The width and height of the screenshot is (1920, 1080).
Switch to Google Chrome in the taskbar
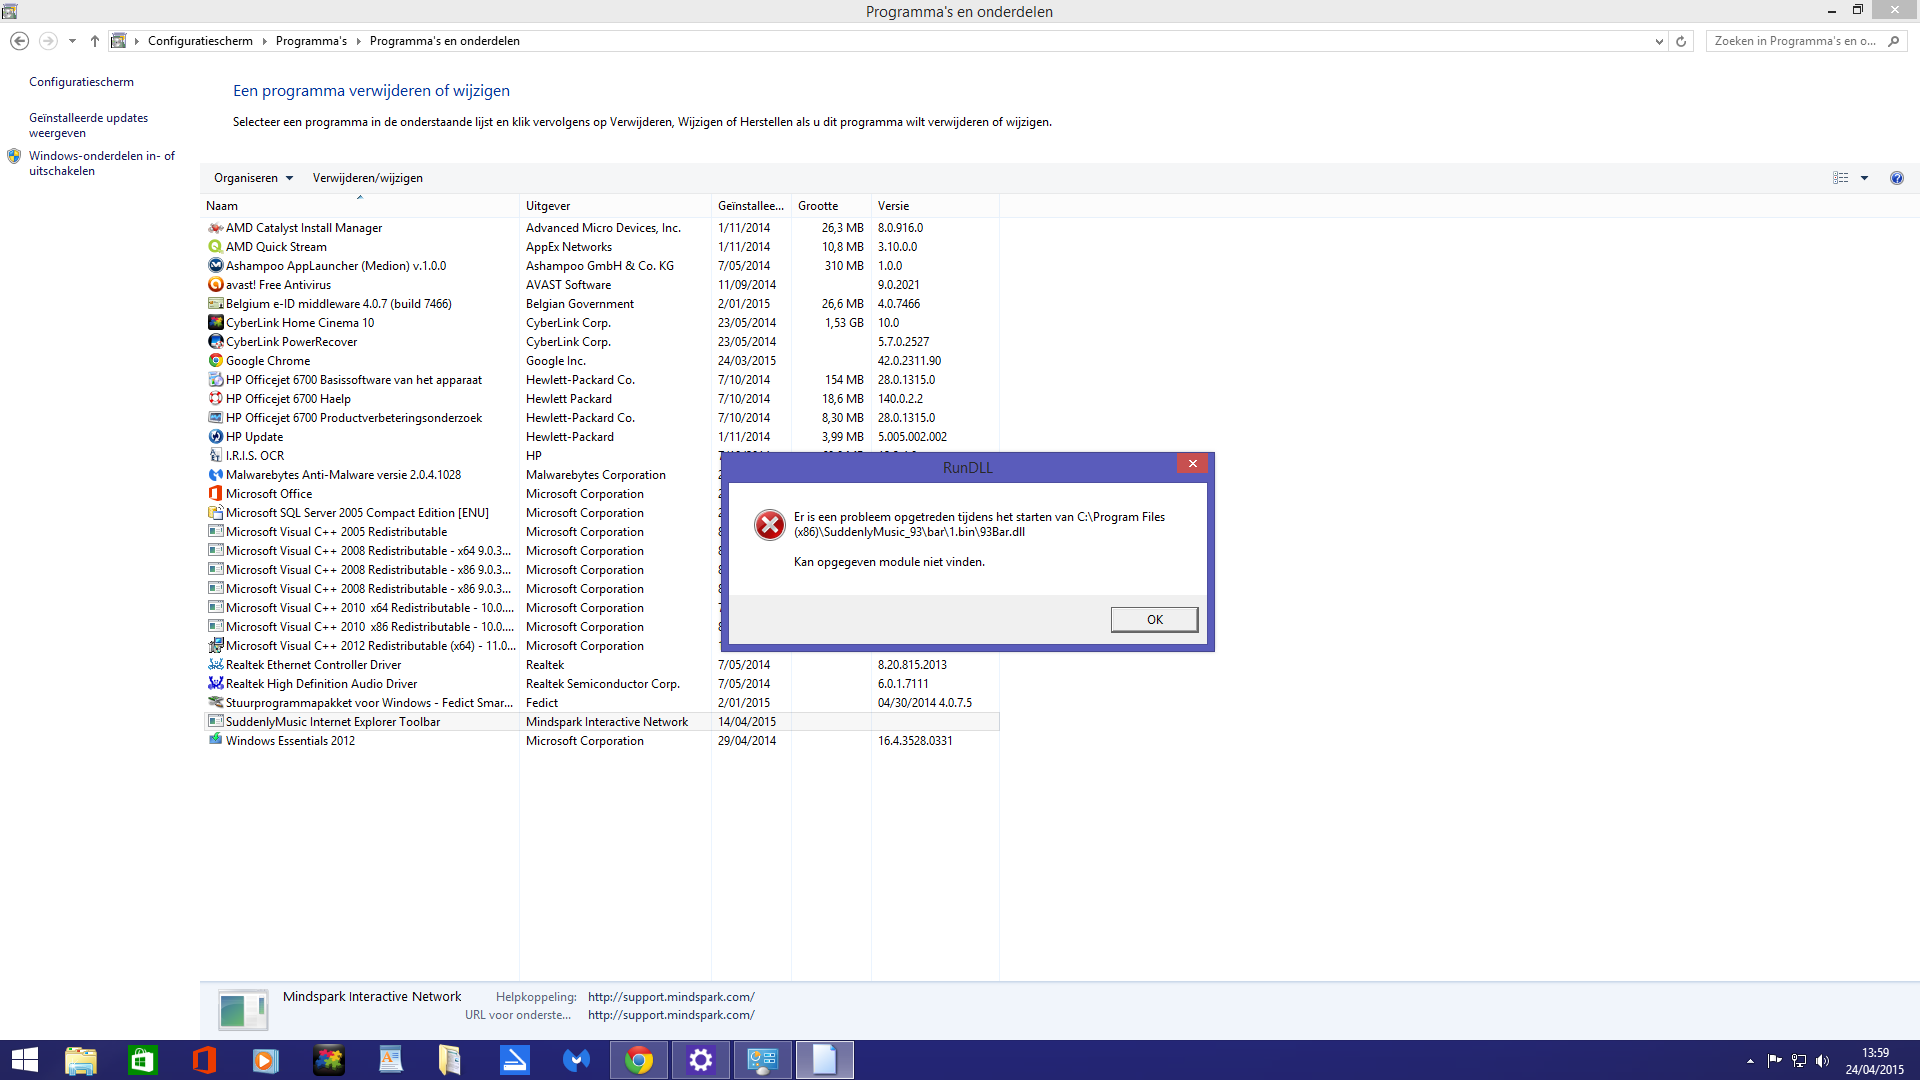tap(639, 1060)
